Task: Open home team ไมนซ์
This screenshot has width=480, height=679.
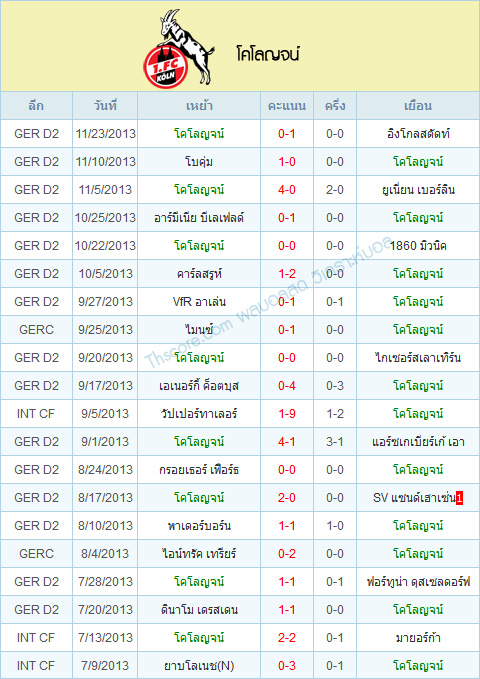Action: (x=199, y=330)
